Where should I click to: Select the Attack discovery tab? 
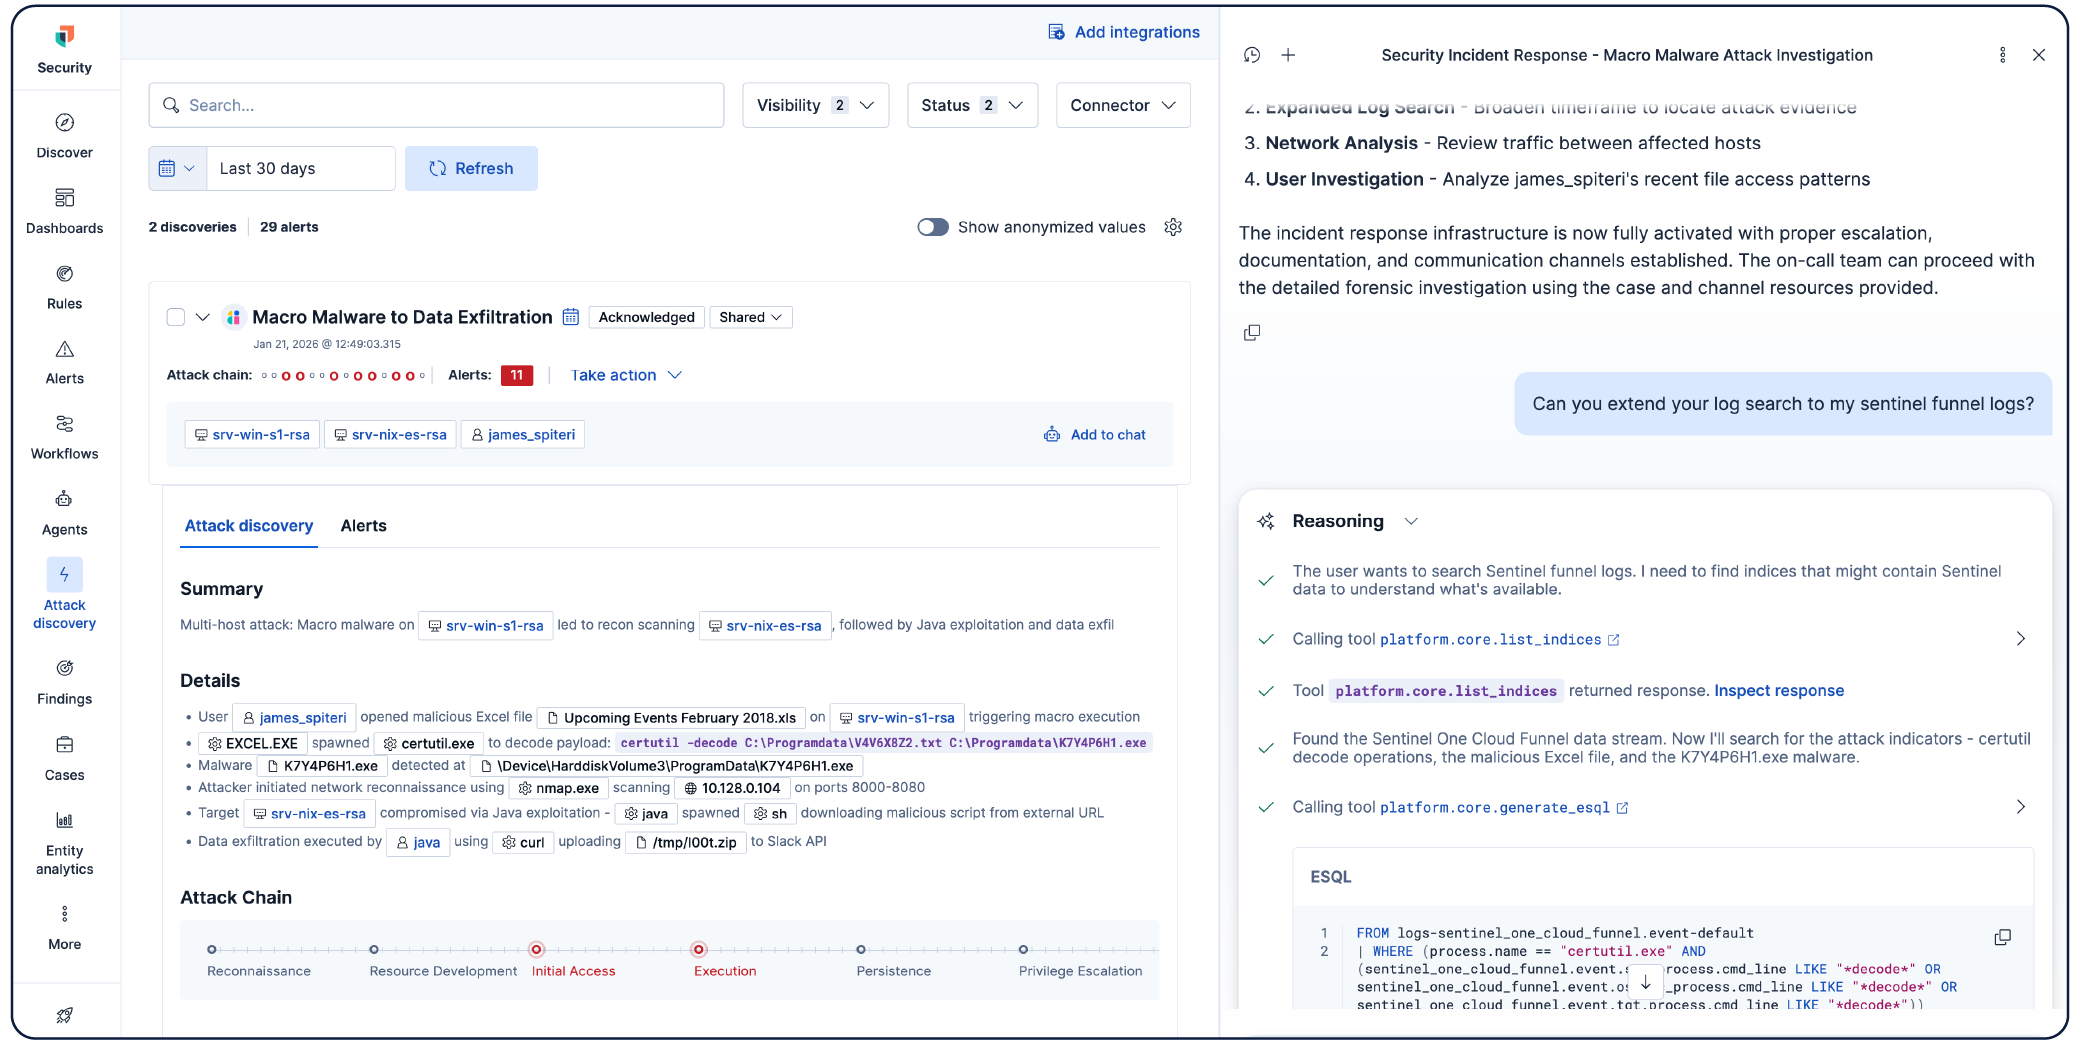tap(249, 526)
